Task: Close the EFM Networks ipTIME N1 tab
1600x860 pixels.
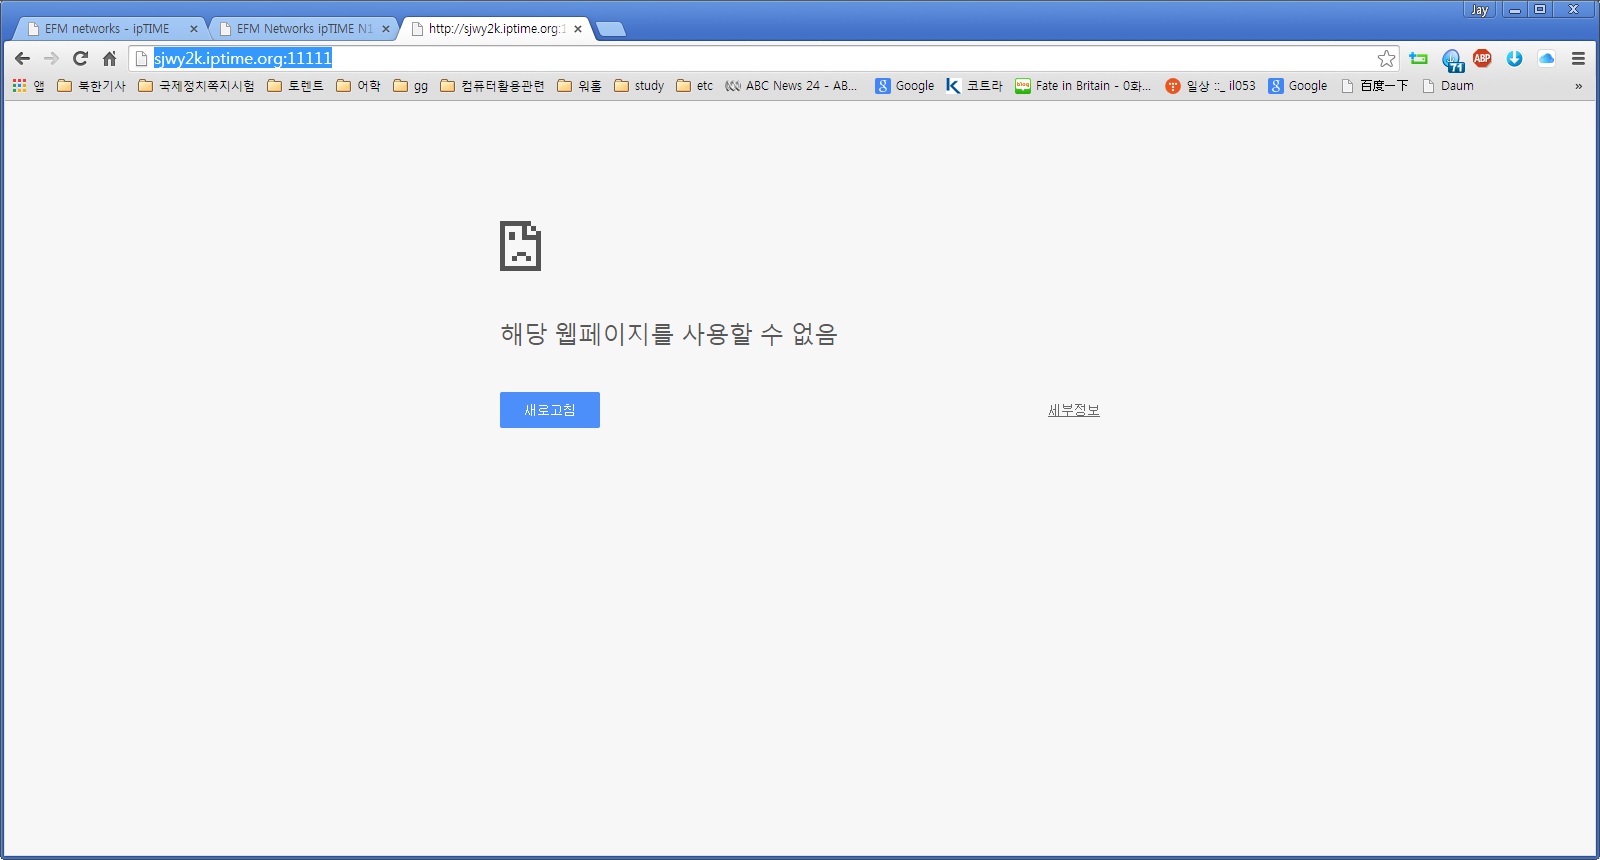Action: coord(386,29)
